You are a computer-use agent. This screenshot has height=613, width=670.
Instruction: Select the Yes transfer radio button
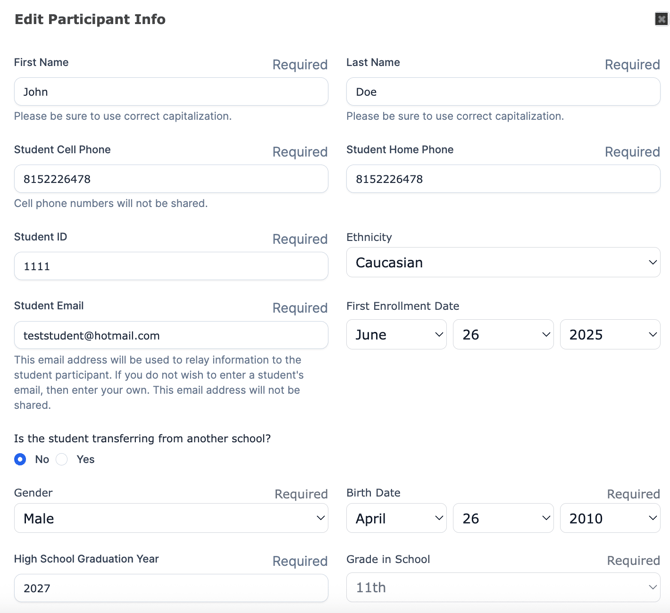click(x=62, y=459)
